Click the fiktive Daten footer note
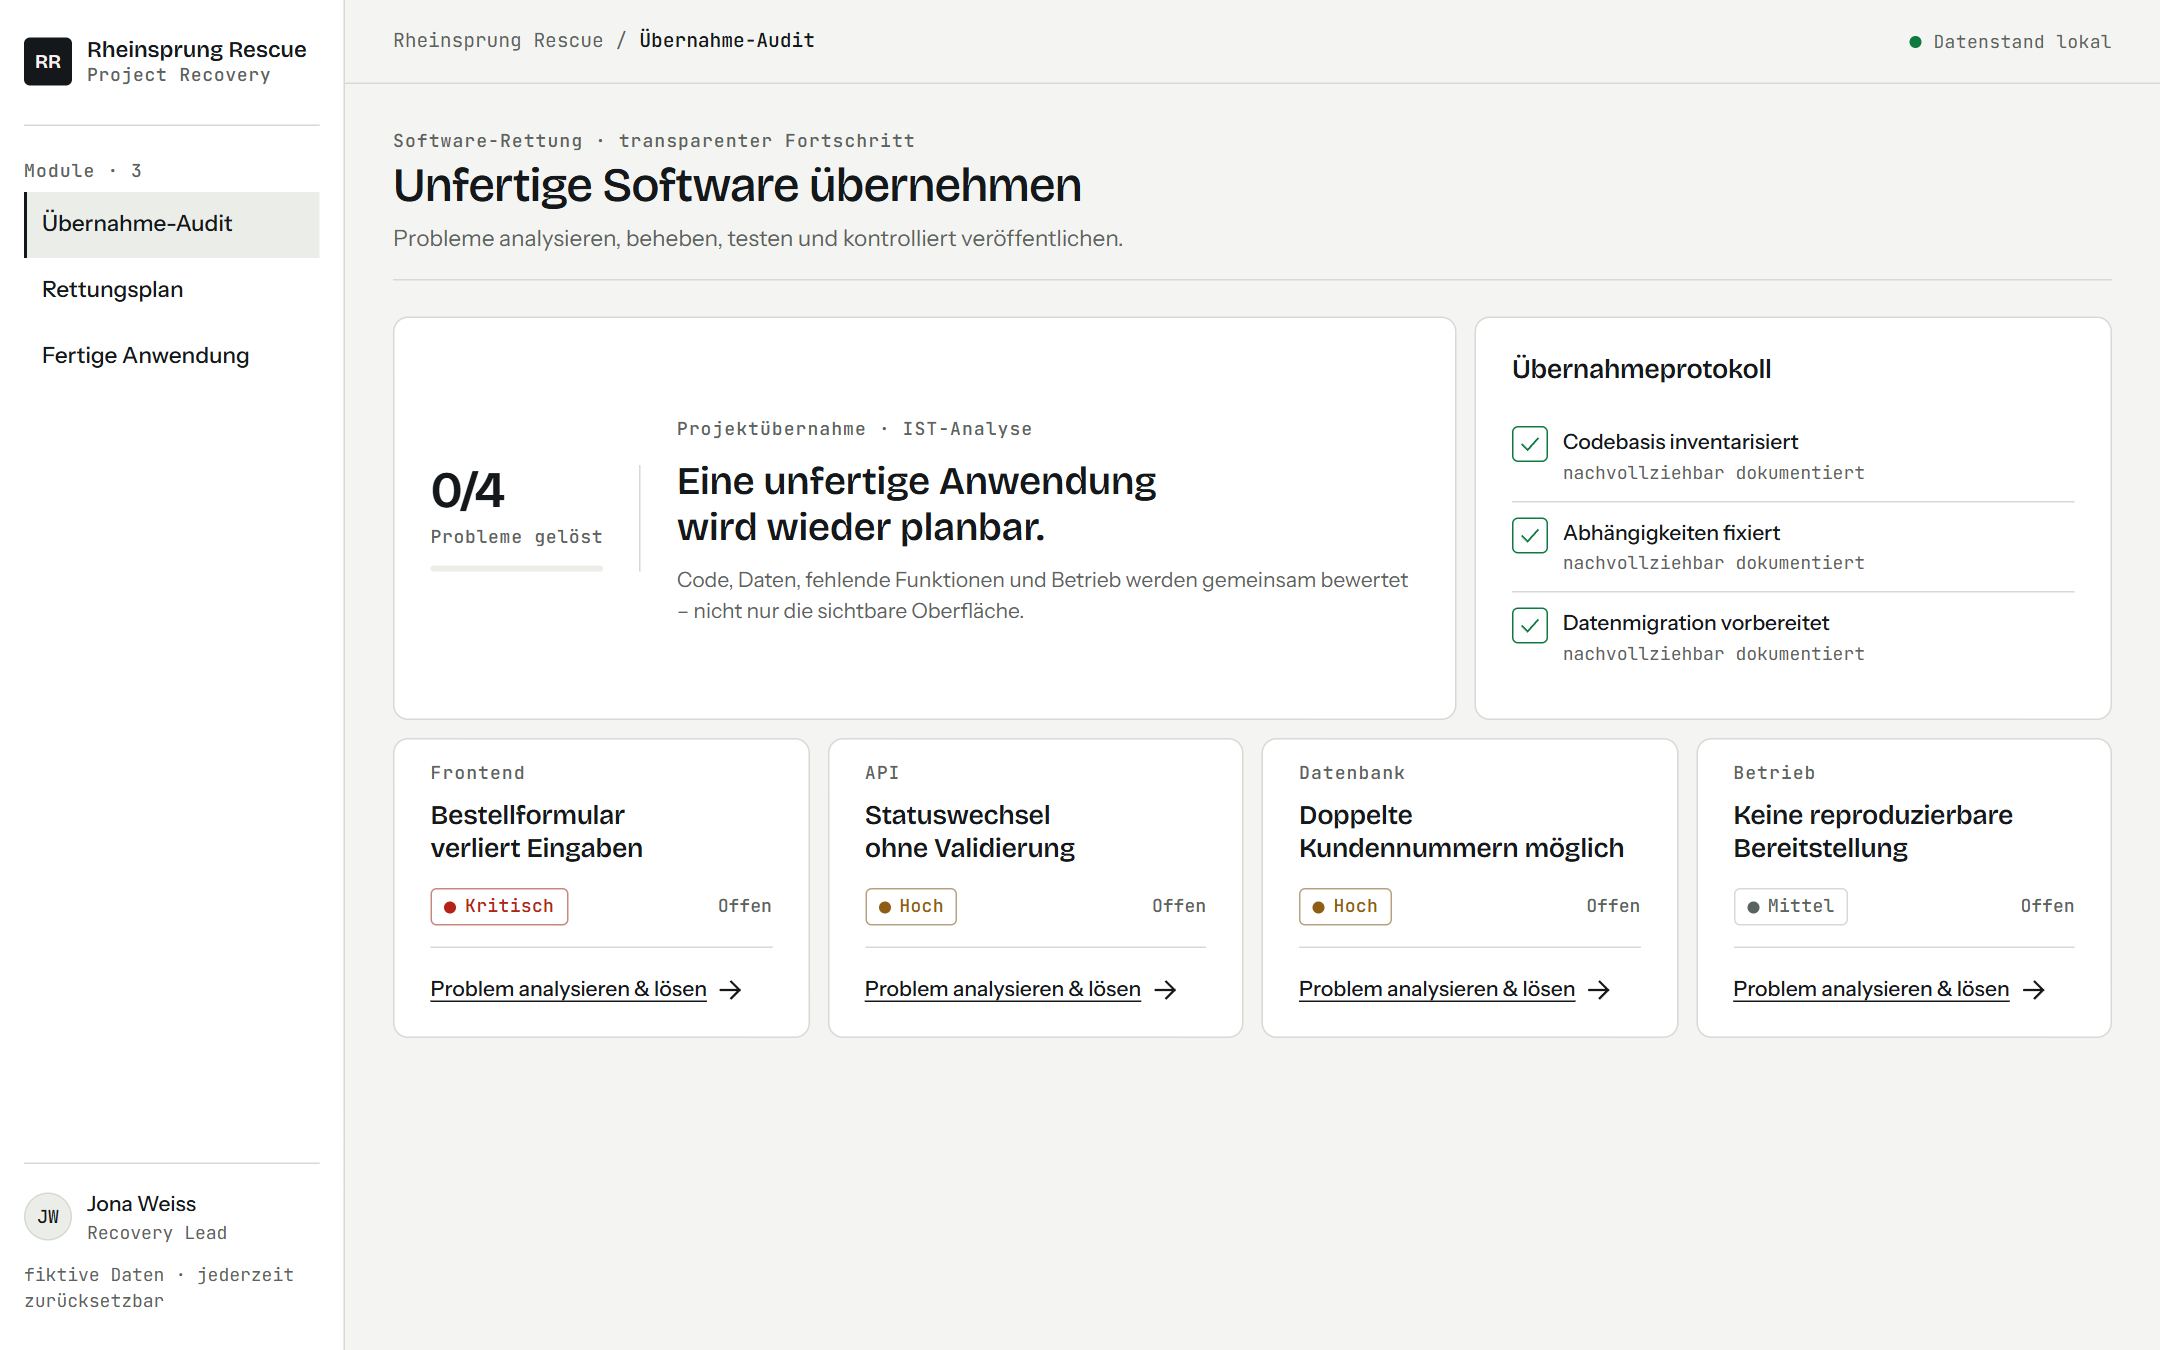 tap(159, 1288)
